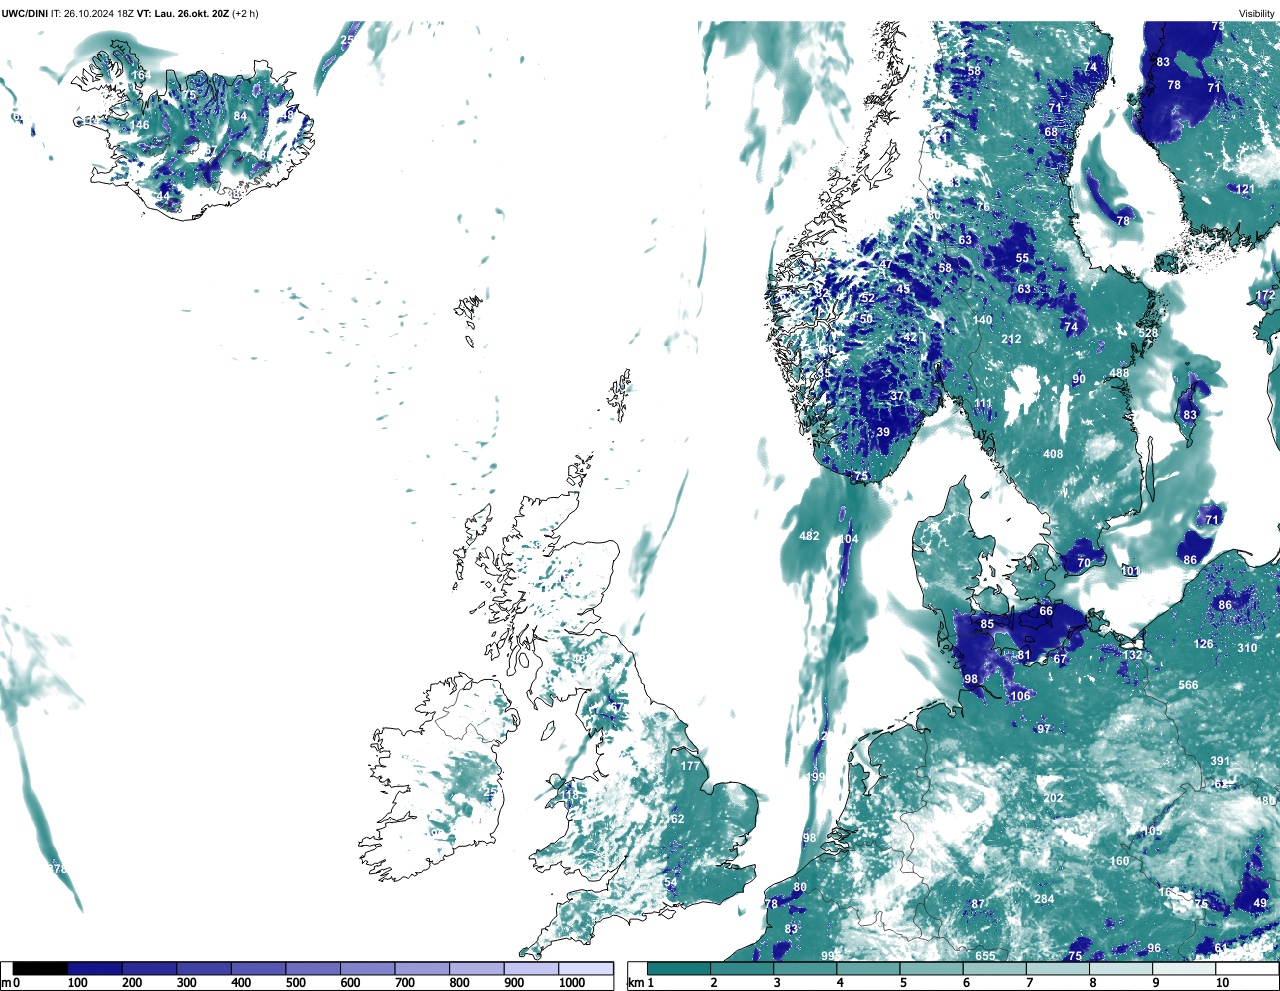Click the visibility value 49 at right edge
This screenshot has height=991, width=1280.
[1260, 903]
